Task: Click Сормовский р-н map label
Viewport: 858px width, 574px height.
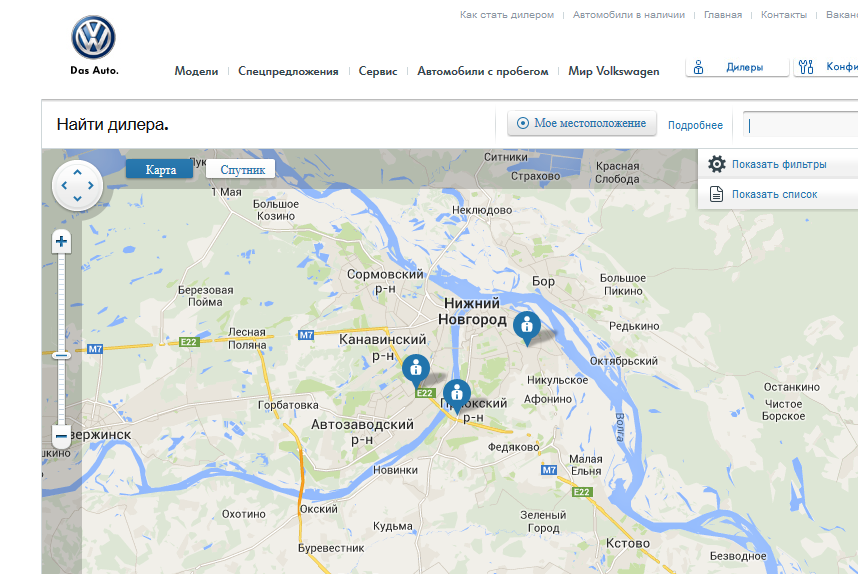Action: [x=385, y=281]
